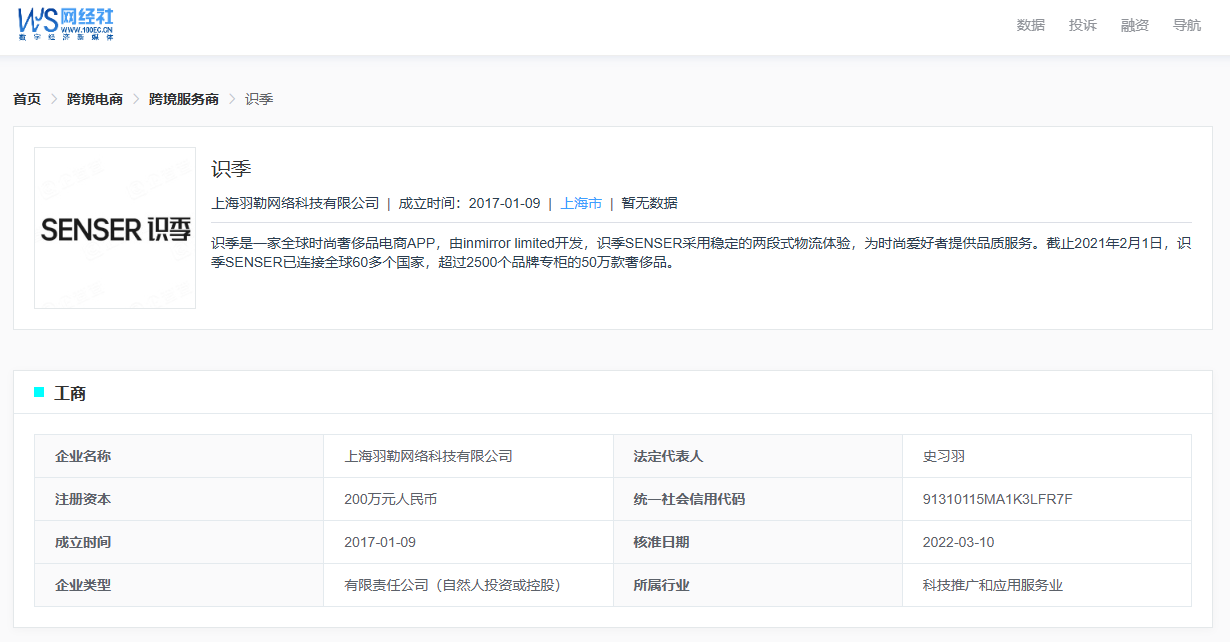Viewport: 1230px width, 642px height.
Task: Go to 首页 breadcrumb link
Action: pos(27,99)
